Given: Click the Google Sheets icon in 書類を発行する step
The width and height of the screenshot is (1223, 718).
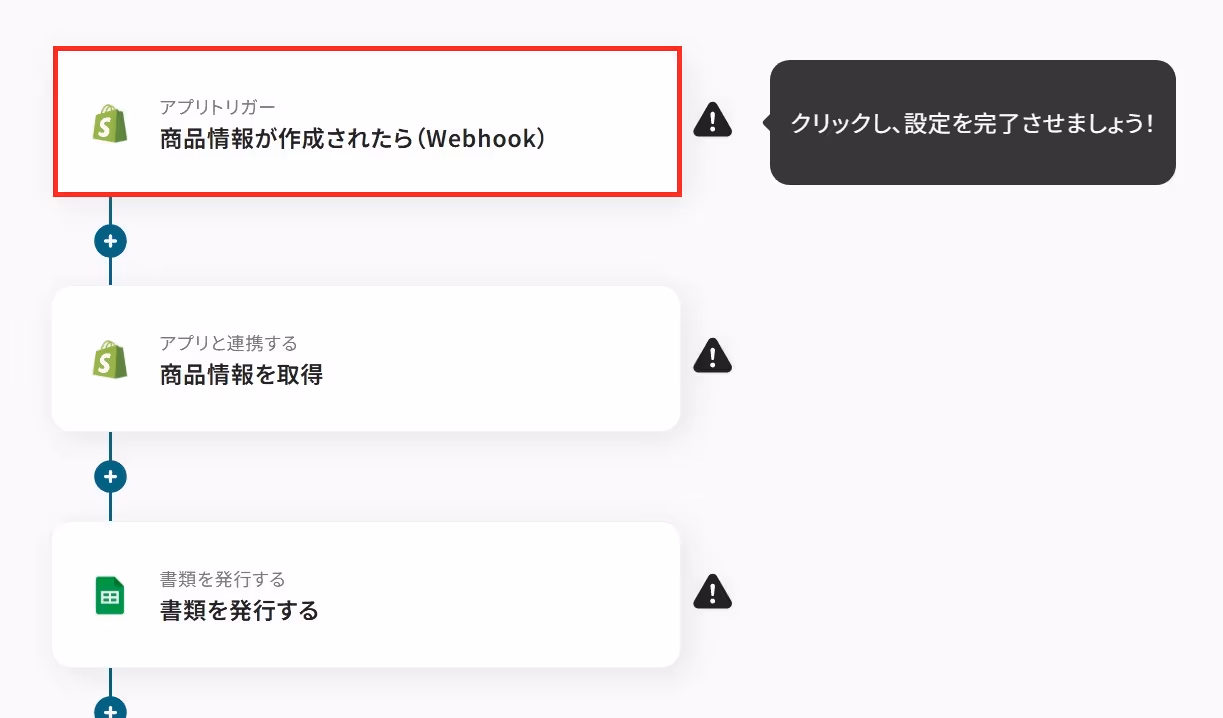Looking at the screenshot, I should (x=110, y=595).
